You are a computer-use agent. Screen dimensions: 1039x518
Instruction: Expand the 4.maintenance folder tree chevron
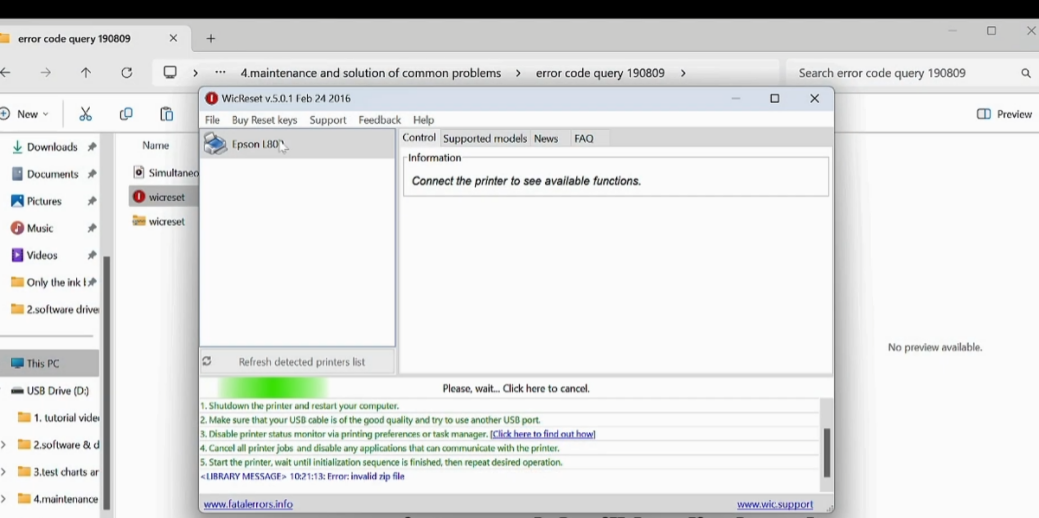(x=3, y=499)
